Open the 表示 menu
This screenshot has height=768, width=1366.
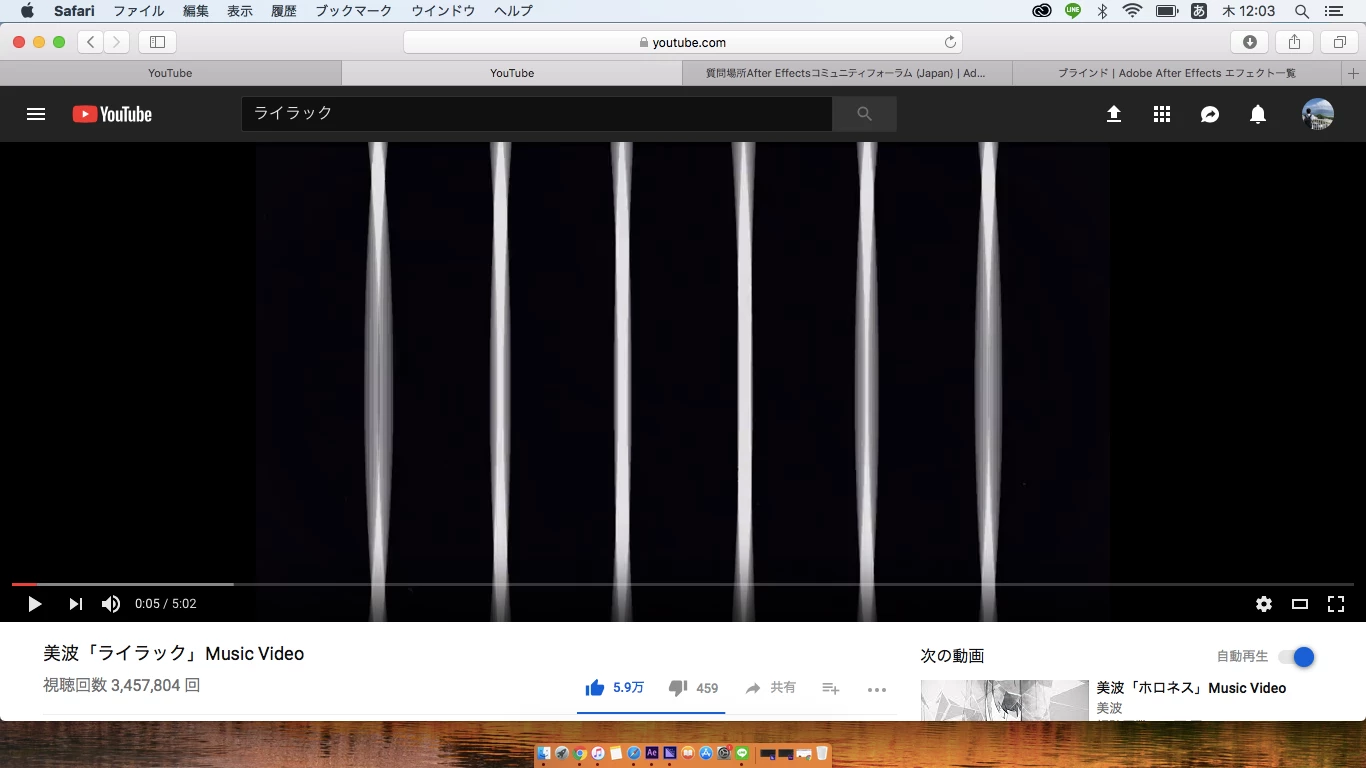pyautogui.click(x=240, y=11)
